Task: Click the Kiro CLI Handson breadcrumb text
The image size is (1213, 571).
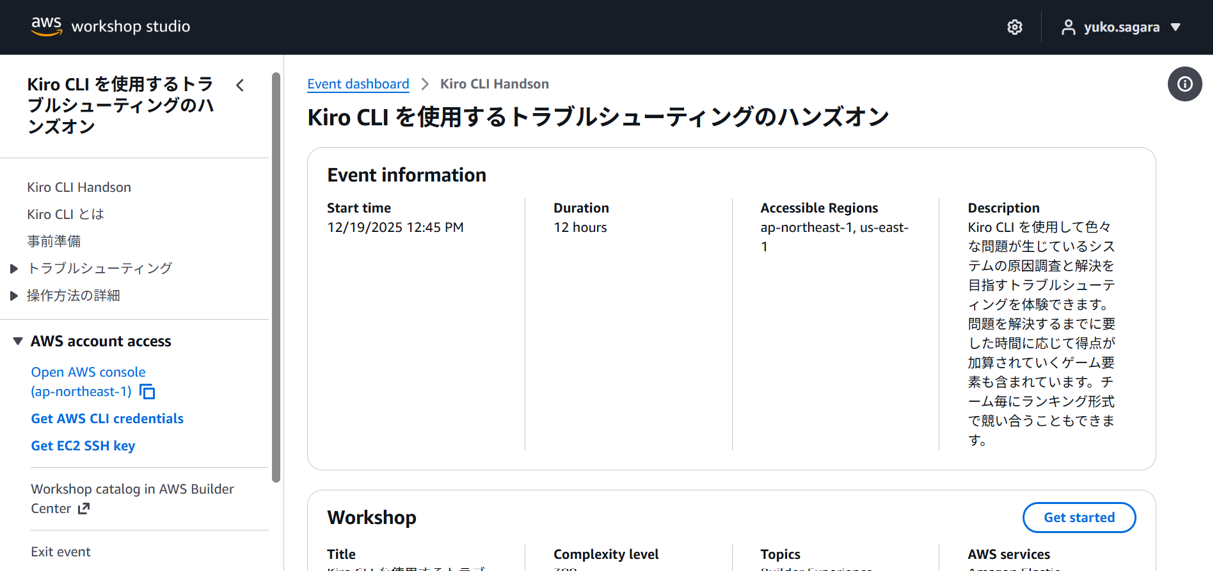Action: (494, 84)
